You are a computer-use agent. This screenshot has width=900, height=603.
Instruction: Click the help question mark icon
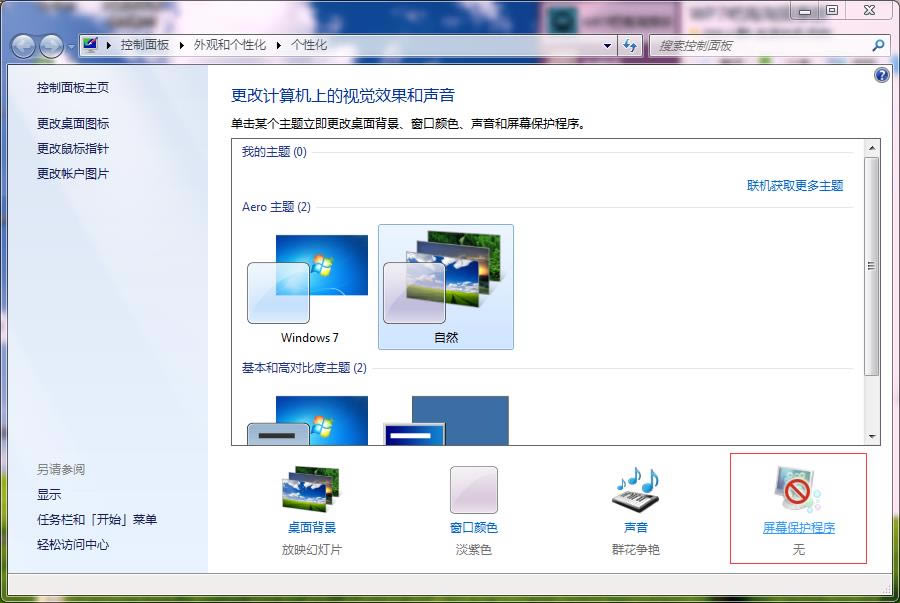pyautogui.click(x=879, y=74)
